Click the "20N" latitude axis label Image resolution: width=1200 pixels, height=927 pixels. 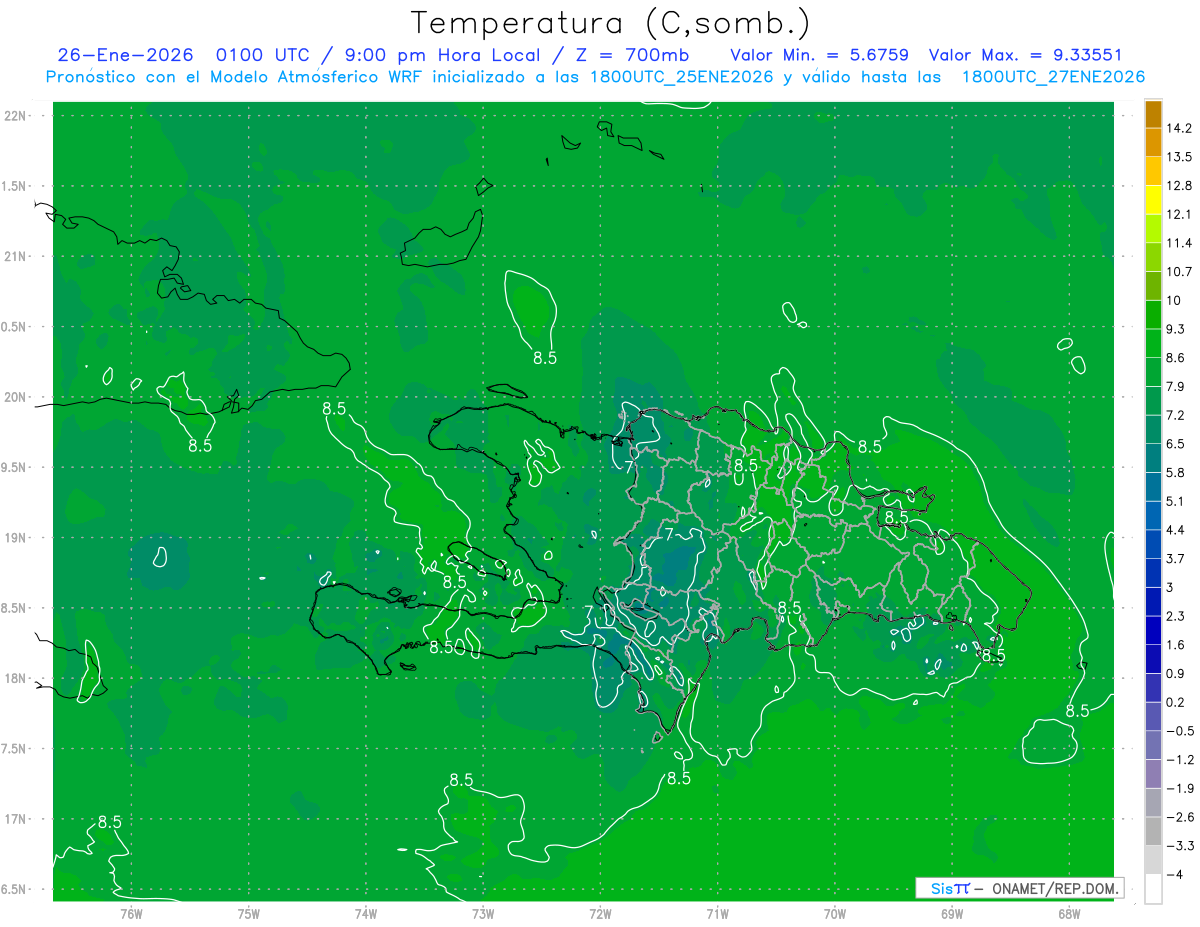[15, 397]
